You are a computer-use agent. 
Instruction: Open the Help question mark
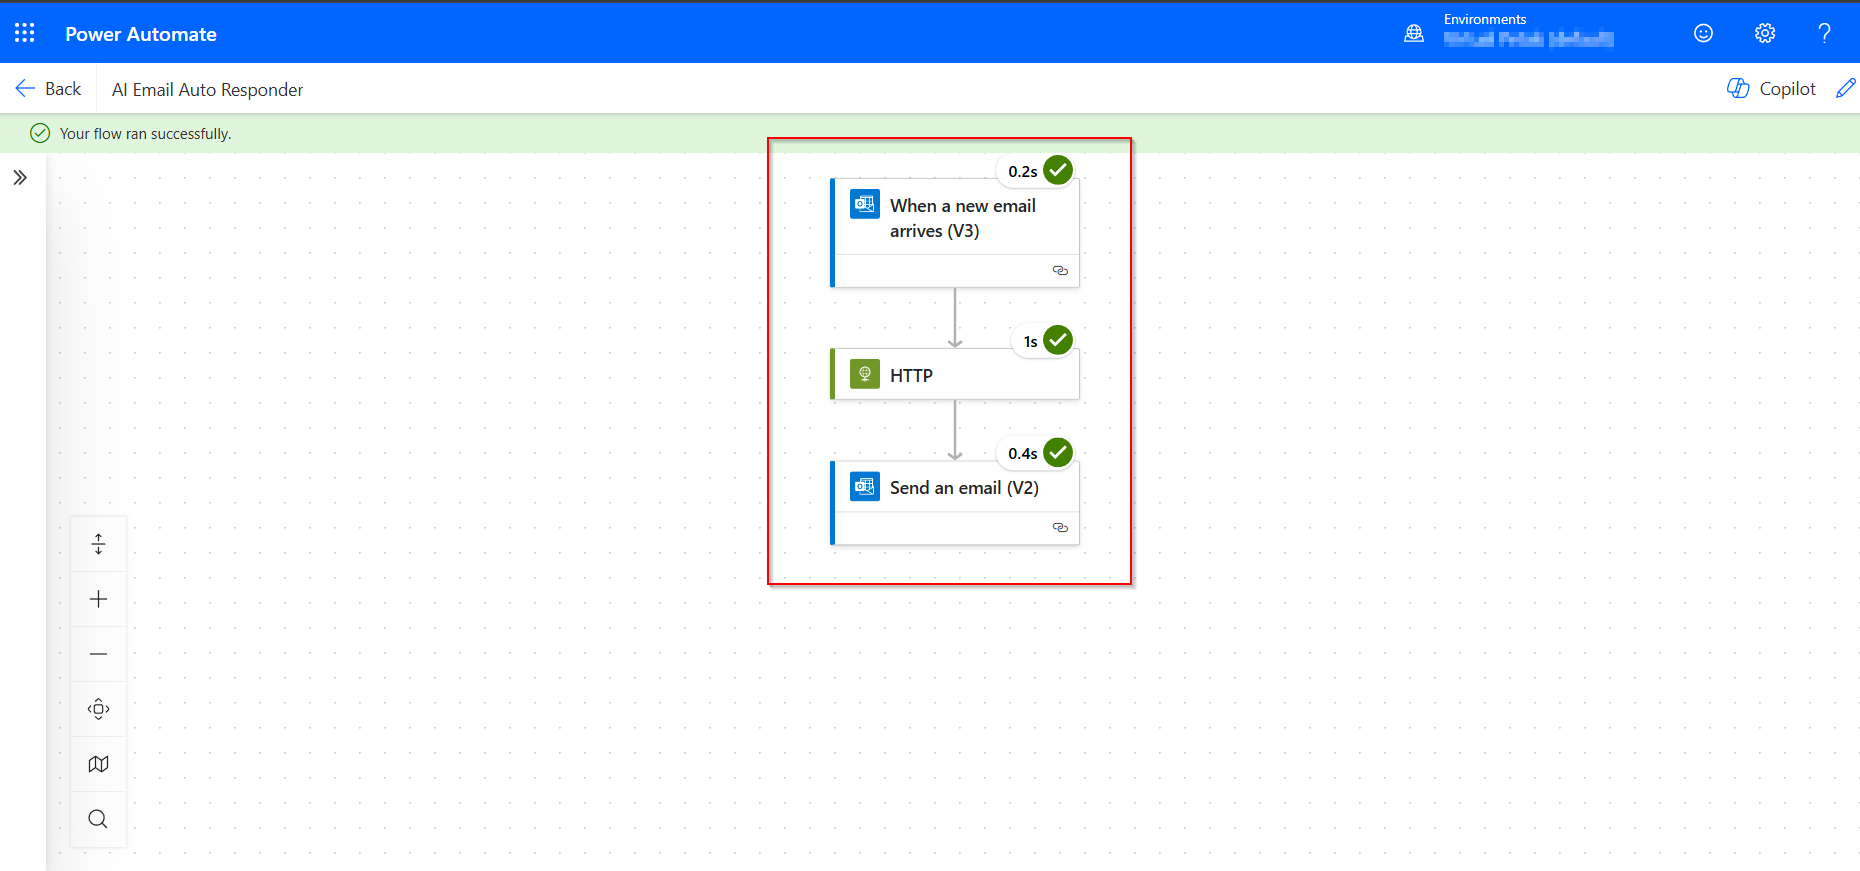coord(1824,33)
